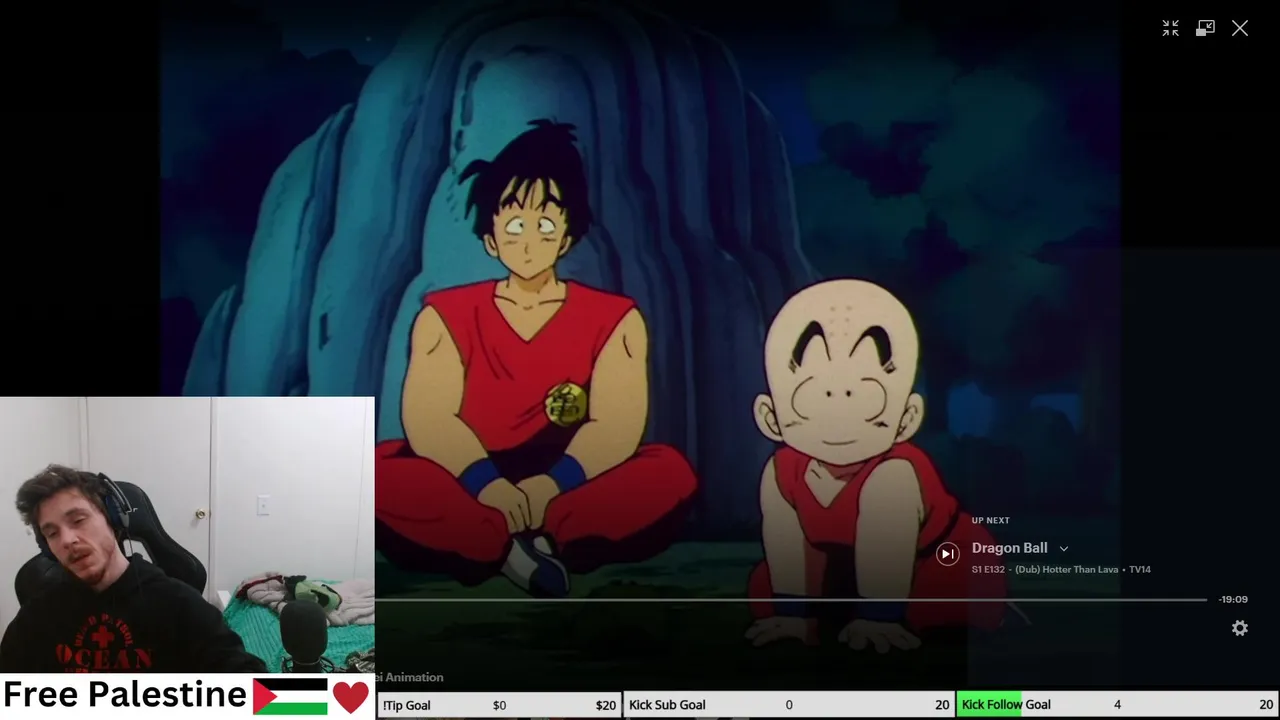
Task: Expand the Dragon Ball Up Next chevron
Action: coord(1063,548)
